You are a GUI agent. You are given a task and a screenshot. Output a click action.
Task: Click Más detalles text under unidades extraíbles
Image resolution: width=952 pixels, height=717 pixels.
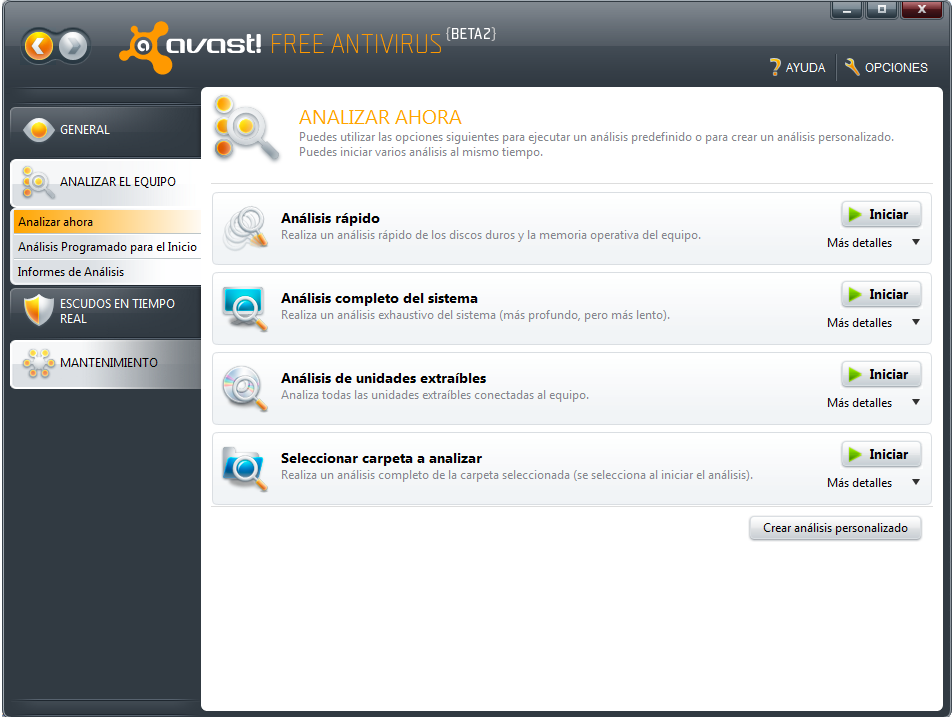coord(859,403)
